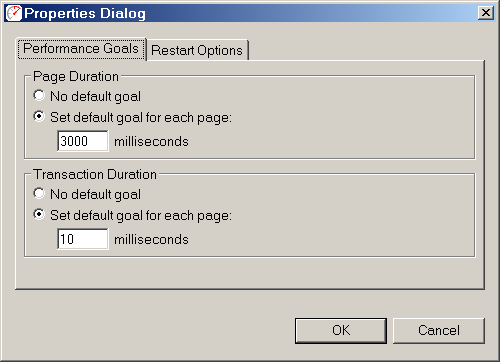Click 'No default goal' text in Page Duration
This screenshot has width=500, height=362.
[96, 97]
